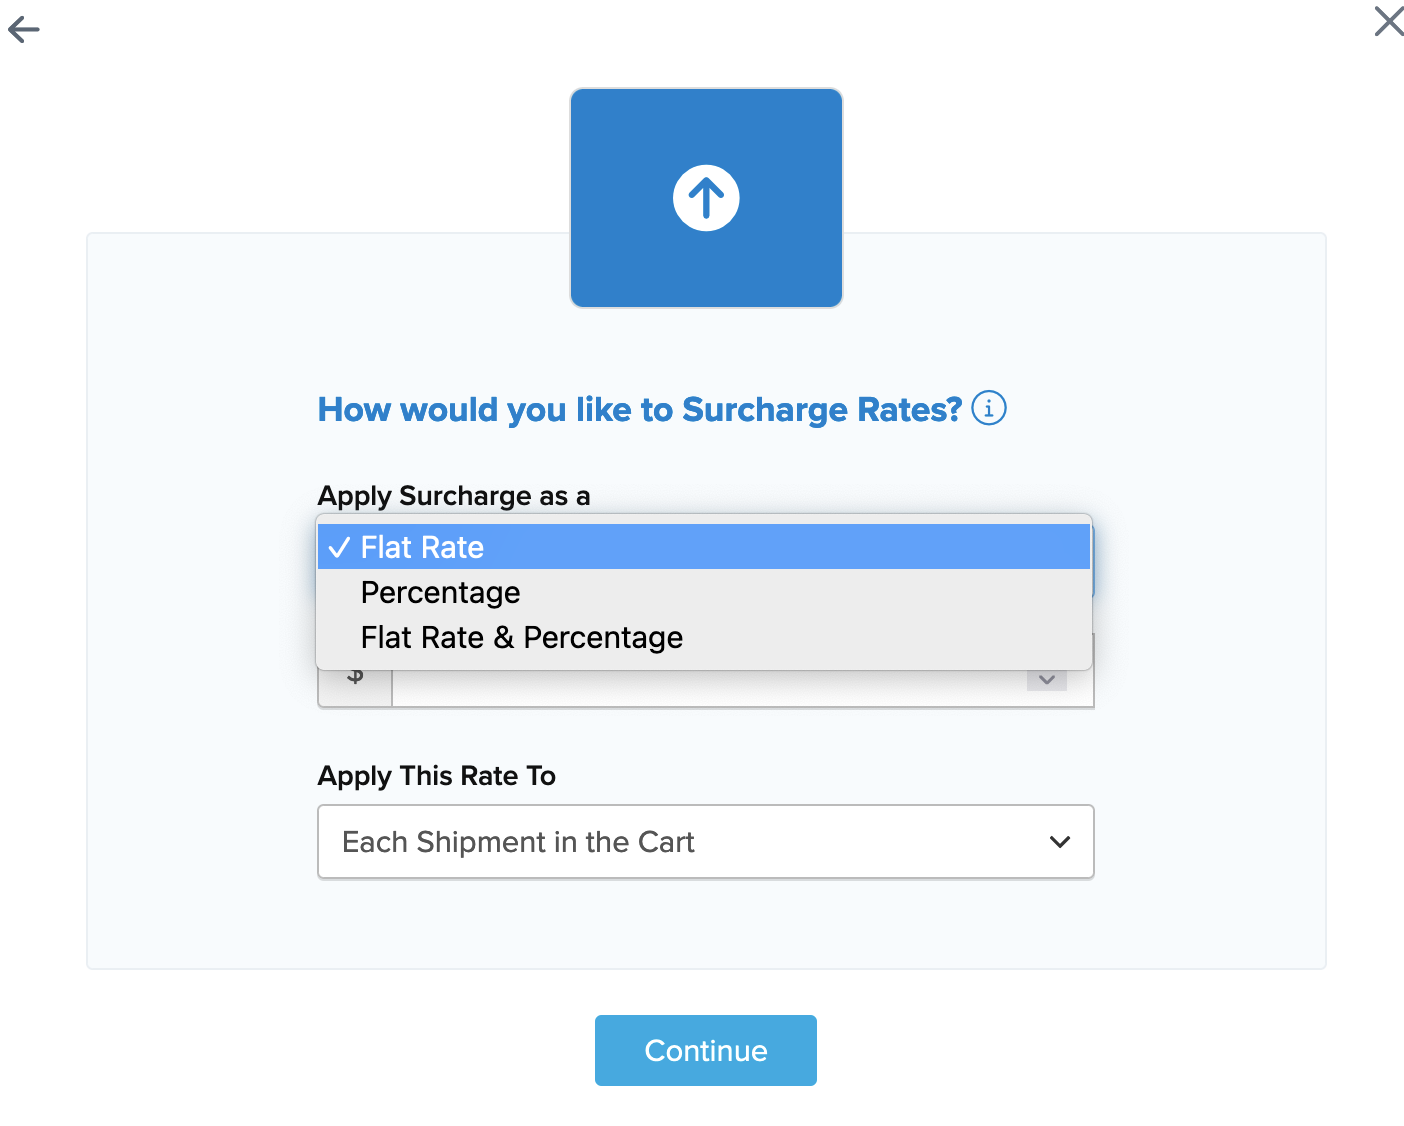Click the Surcharge Rates question heading
1404x1126 pixels.
tap(639, 410)
